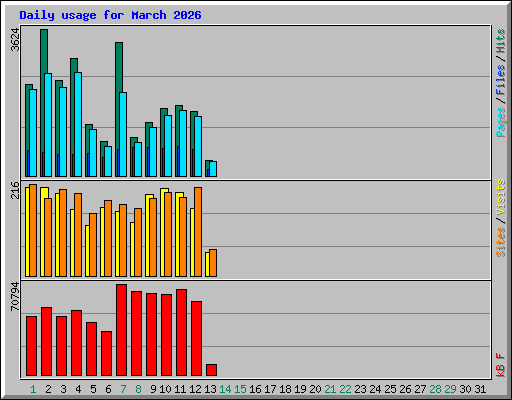The width and height of the screenshot is (512, 400).
Task: Click day 31 on the x-axis
Action: click(x=480, y=389)
